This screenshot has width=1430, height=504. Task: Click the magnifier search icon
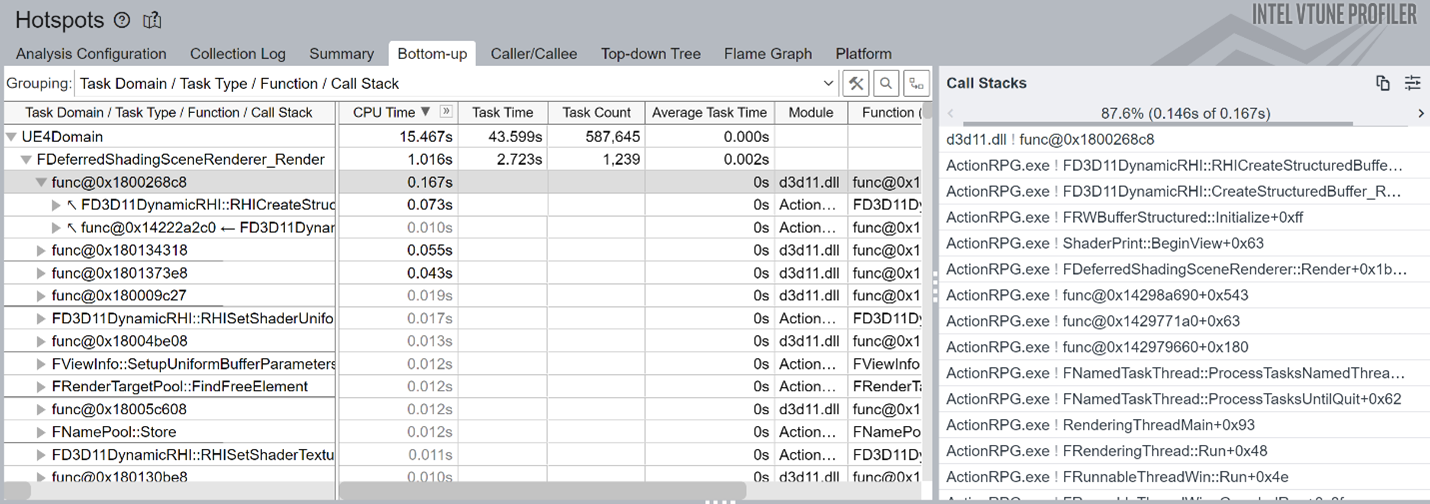(x=886, y=84)
